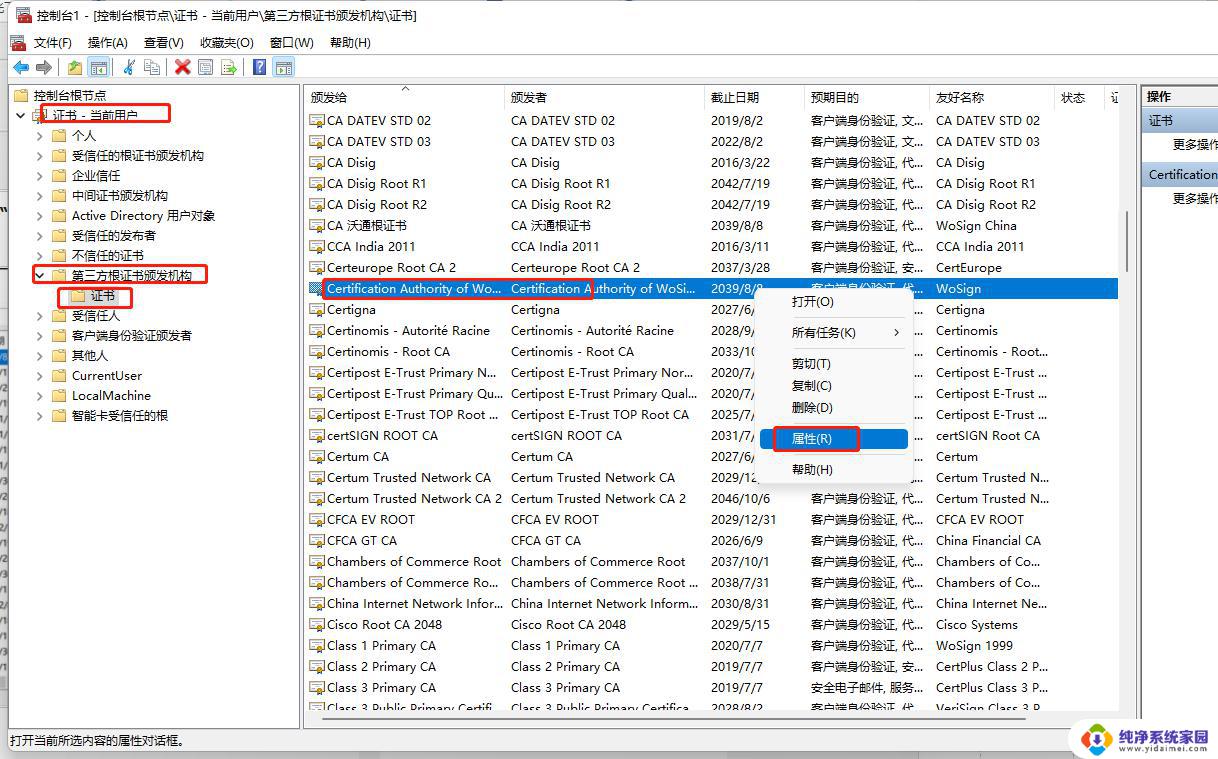Go back with the blue left arrow

20,67
